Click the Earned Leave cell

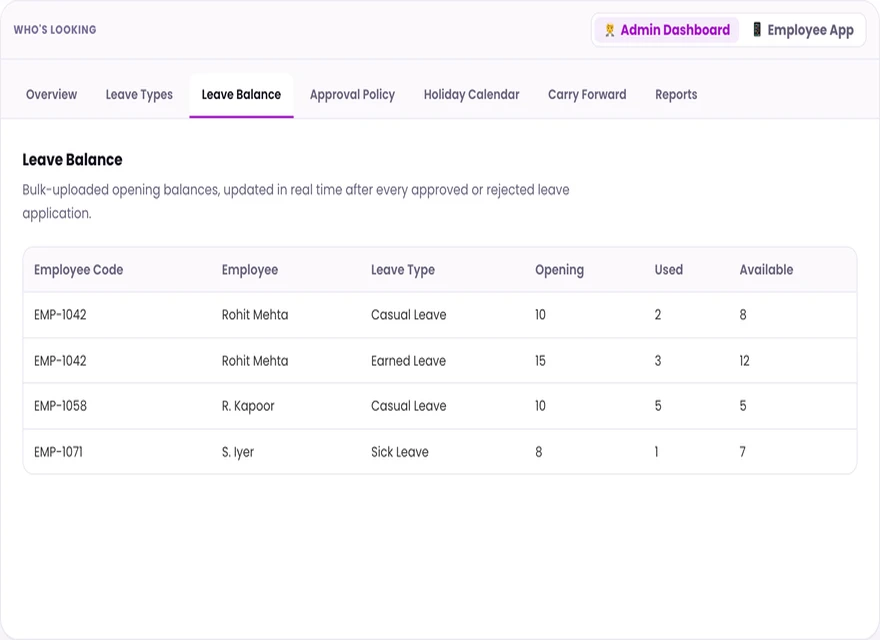[409, 360]
